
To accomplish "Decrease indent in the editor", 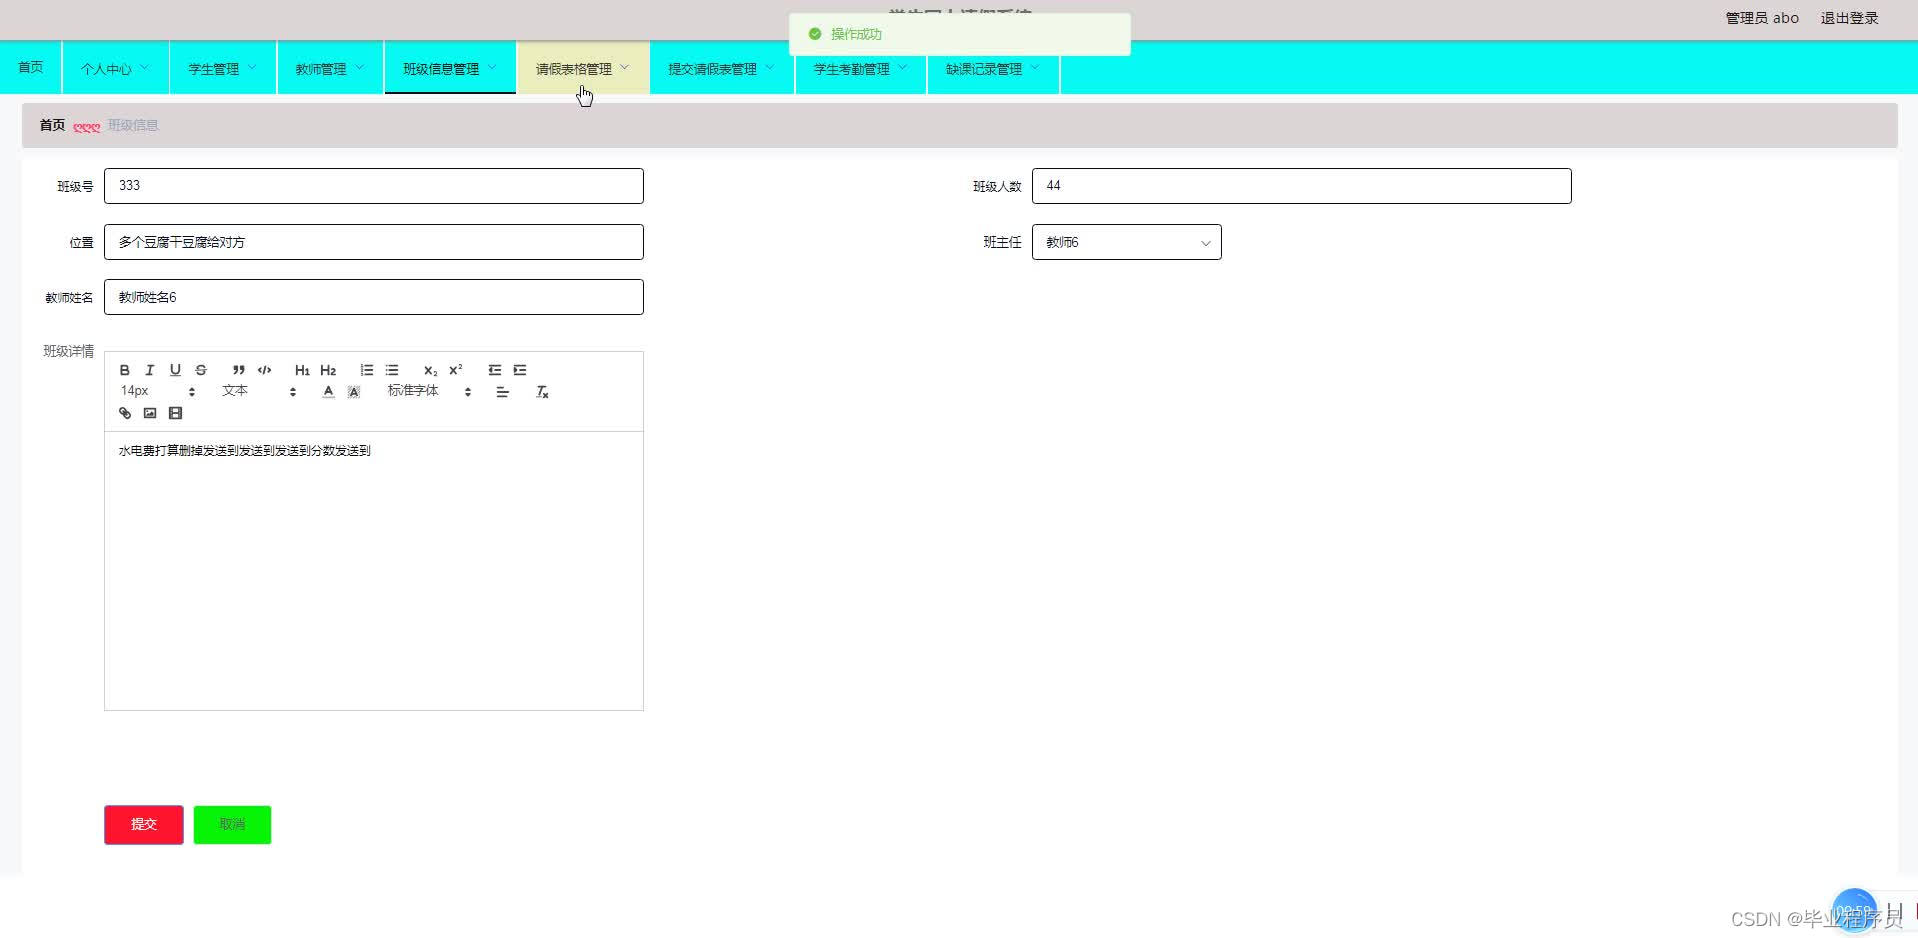I will (x=494, y=370).
